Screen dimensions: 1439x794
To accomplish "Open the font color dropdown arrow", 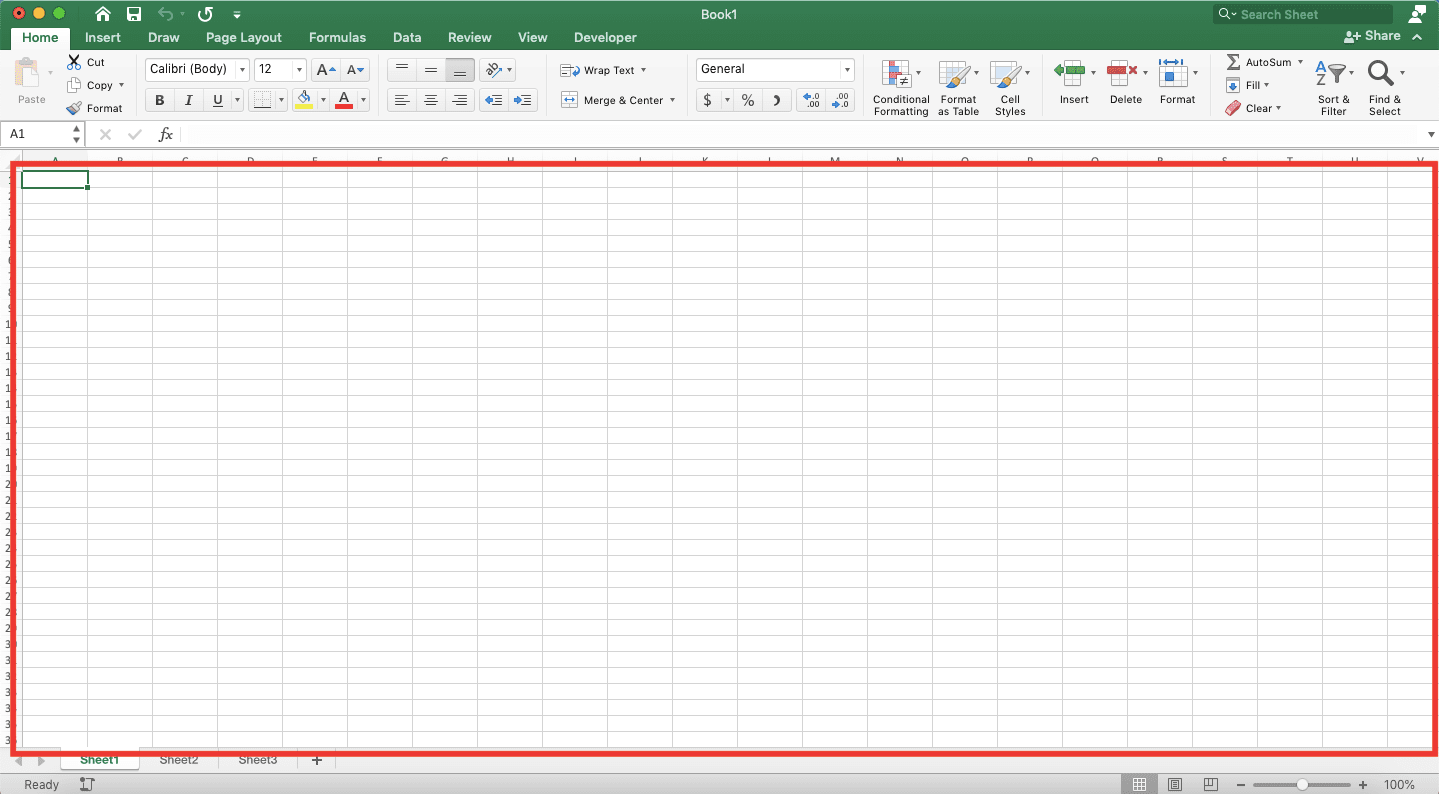I will [x=363, y=100].
